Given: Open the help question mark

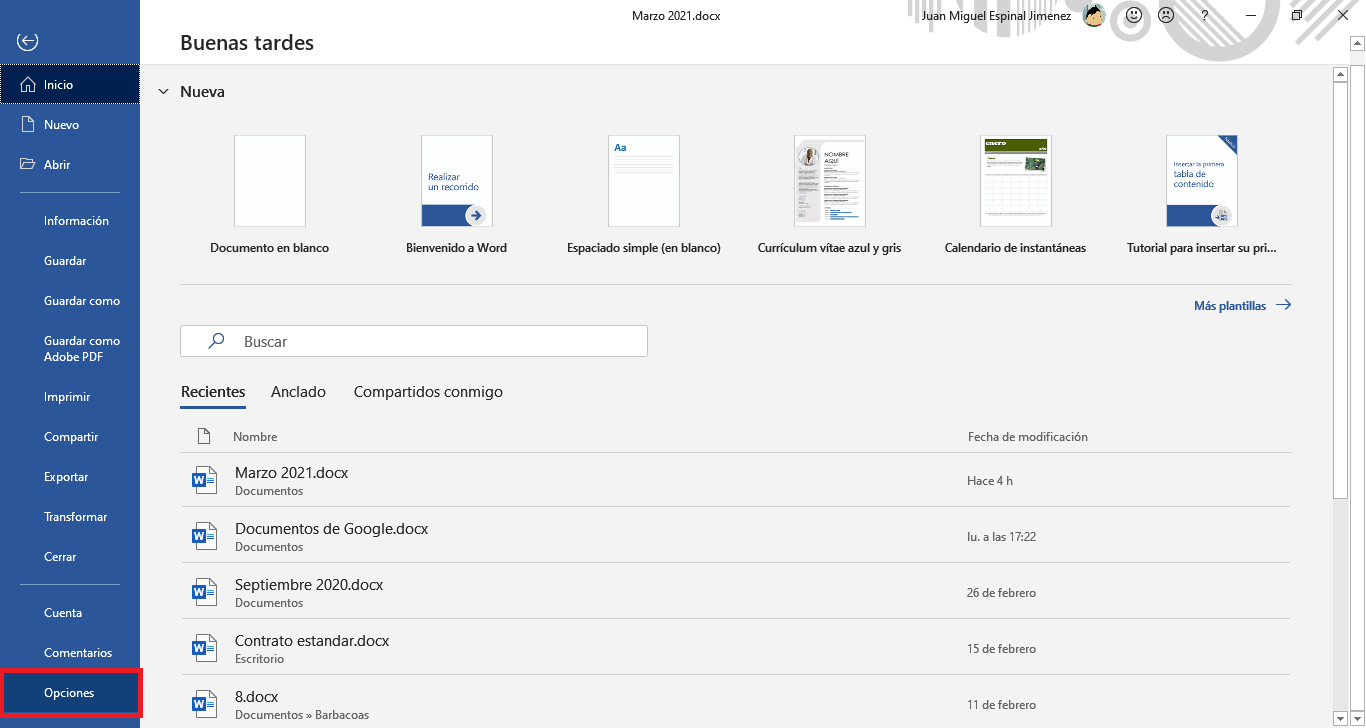Looking at the screenshot, I should coord(1205,15).
